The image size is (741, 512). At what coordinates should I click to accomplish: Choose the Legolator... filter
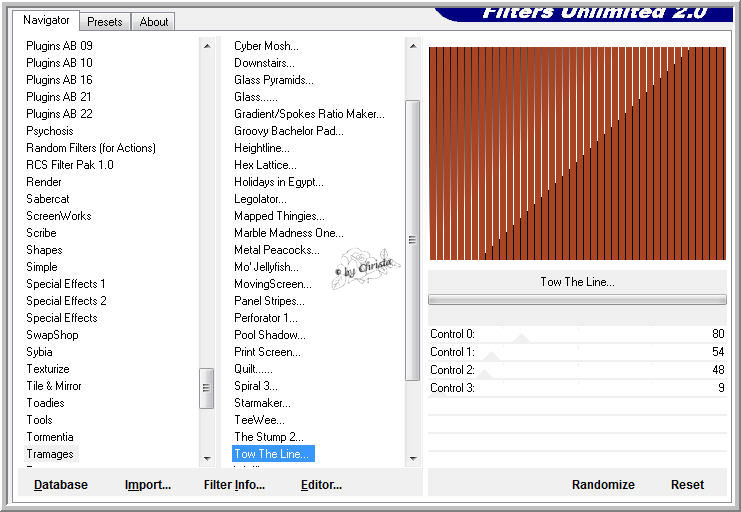(x=260, y=199)
